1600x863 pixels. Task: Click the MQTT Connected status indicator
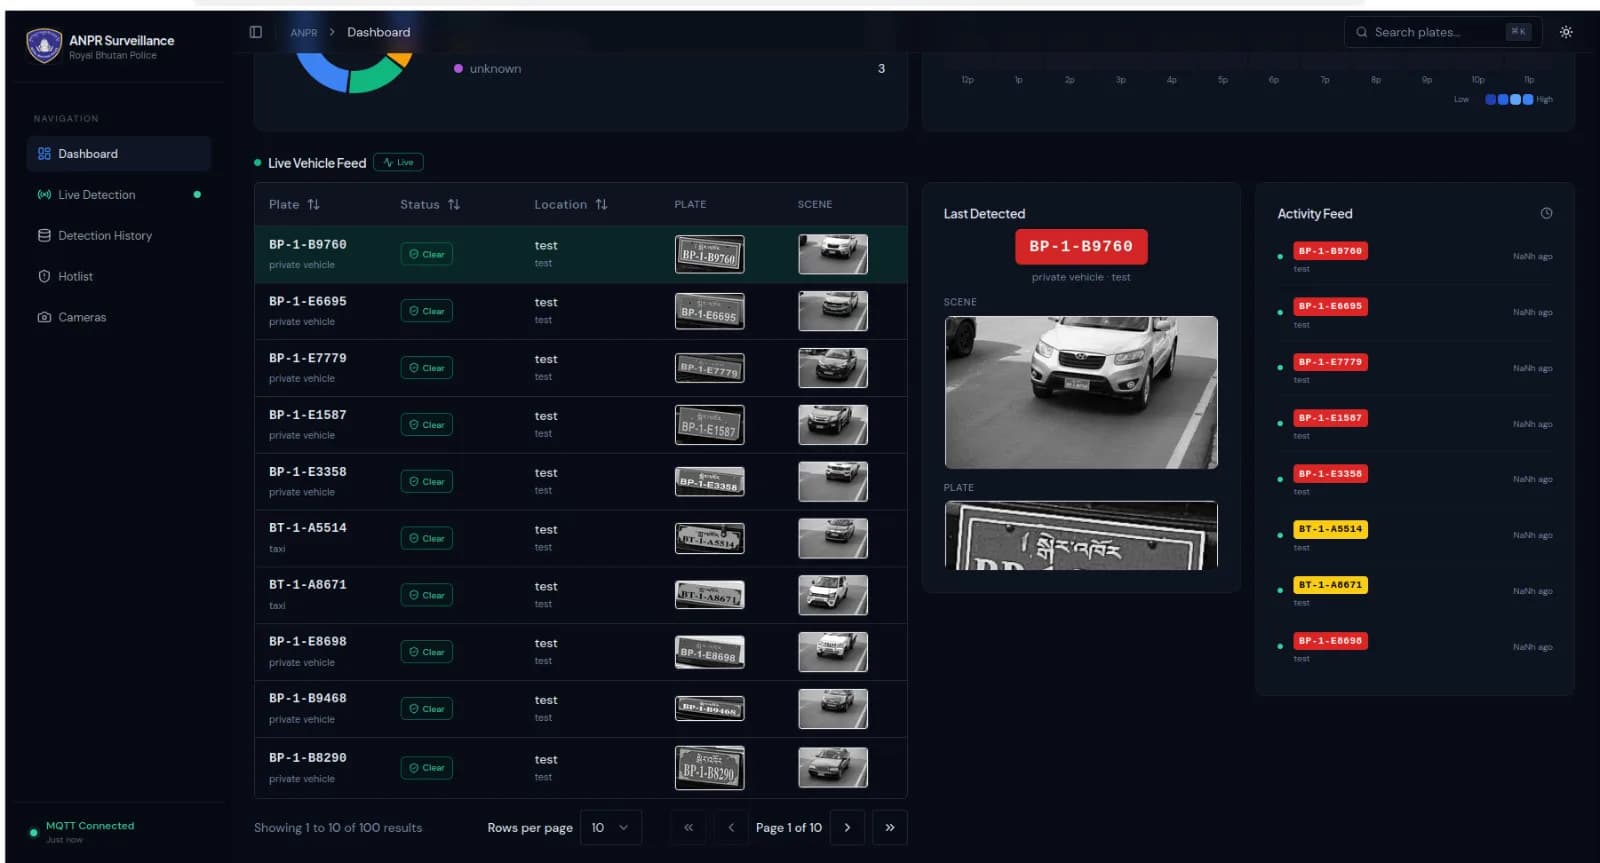[82, 831]
